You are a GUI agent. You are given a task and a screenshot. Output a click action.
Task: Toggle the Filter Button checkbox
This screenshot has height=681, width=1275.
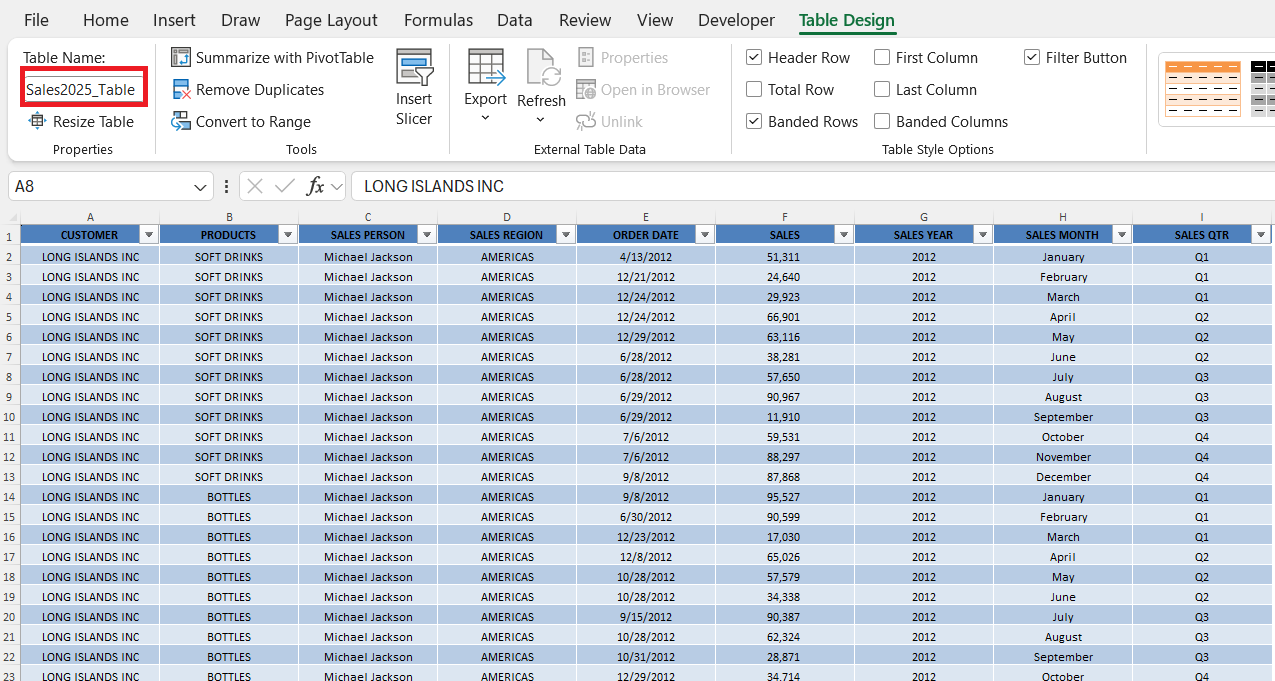pos(1032,57)
